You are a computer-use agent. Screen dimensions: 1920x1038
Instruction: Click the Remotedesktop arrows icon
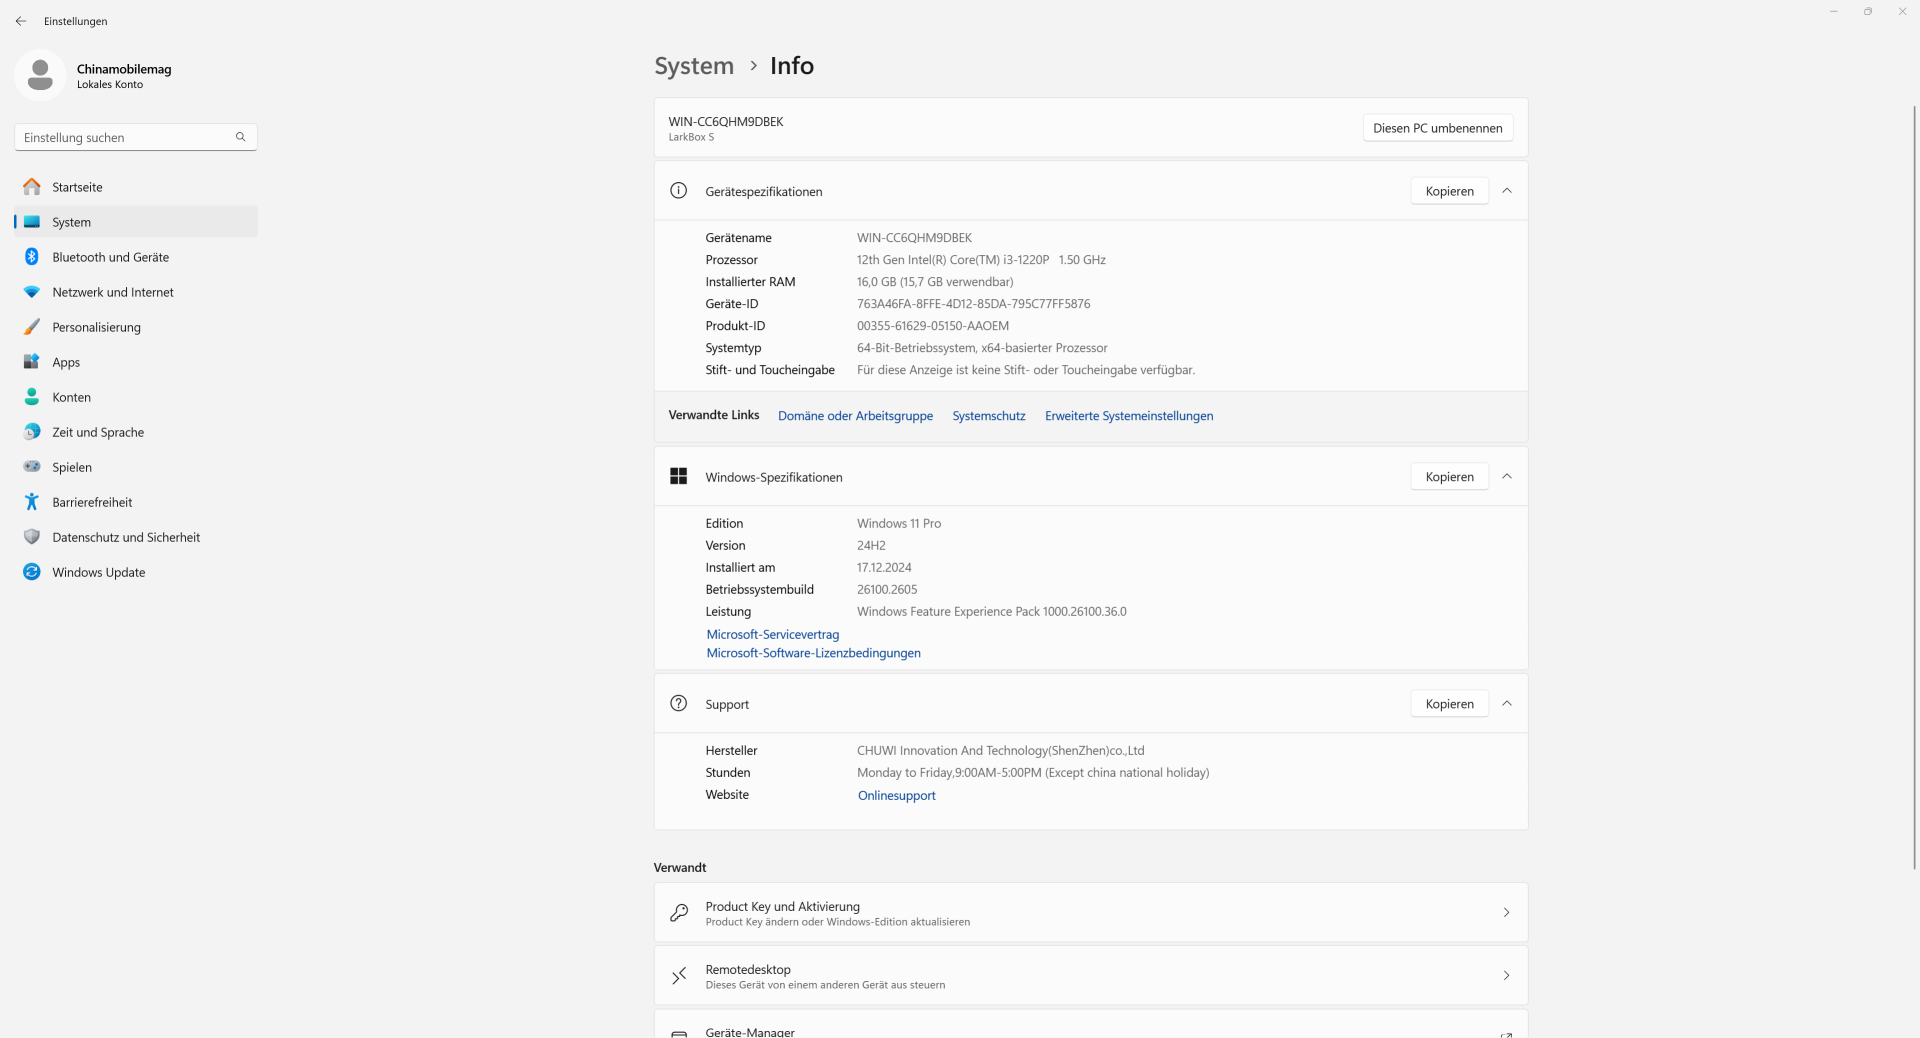click(679, 976)
